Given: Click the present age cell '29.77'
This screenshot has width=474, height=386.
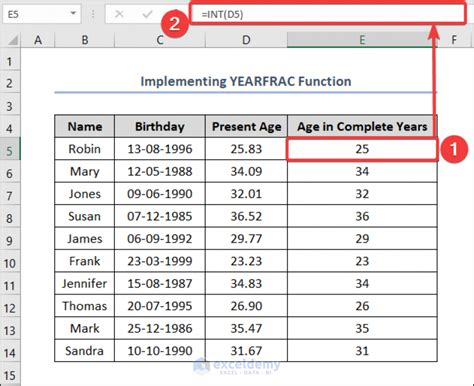Looking at the screenshot, I should [x=246, y=239].
